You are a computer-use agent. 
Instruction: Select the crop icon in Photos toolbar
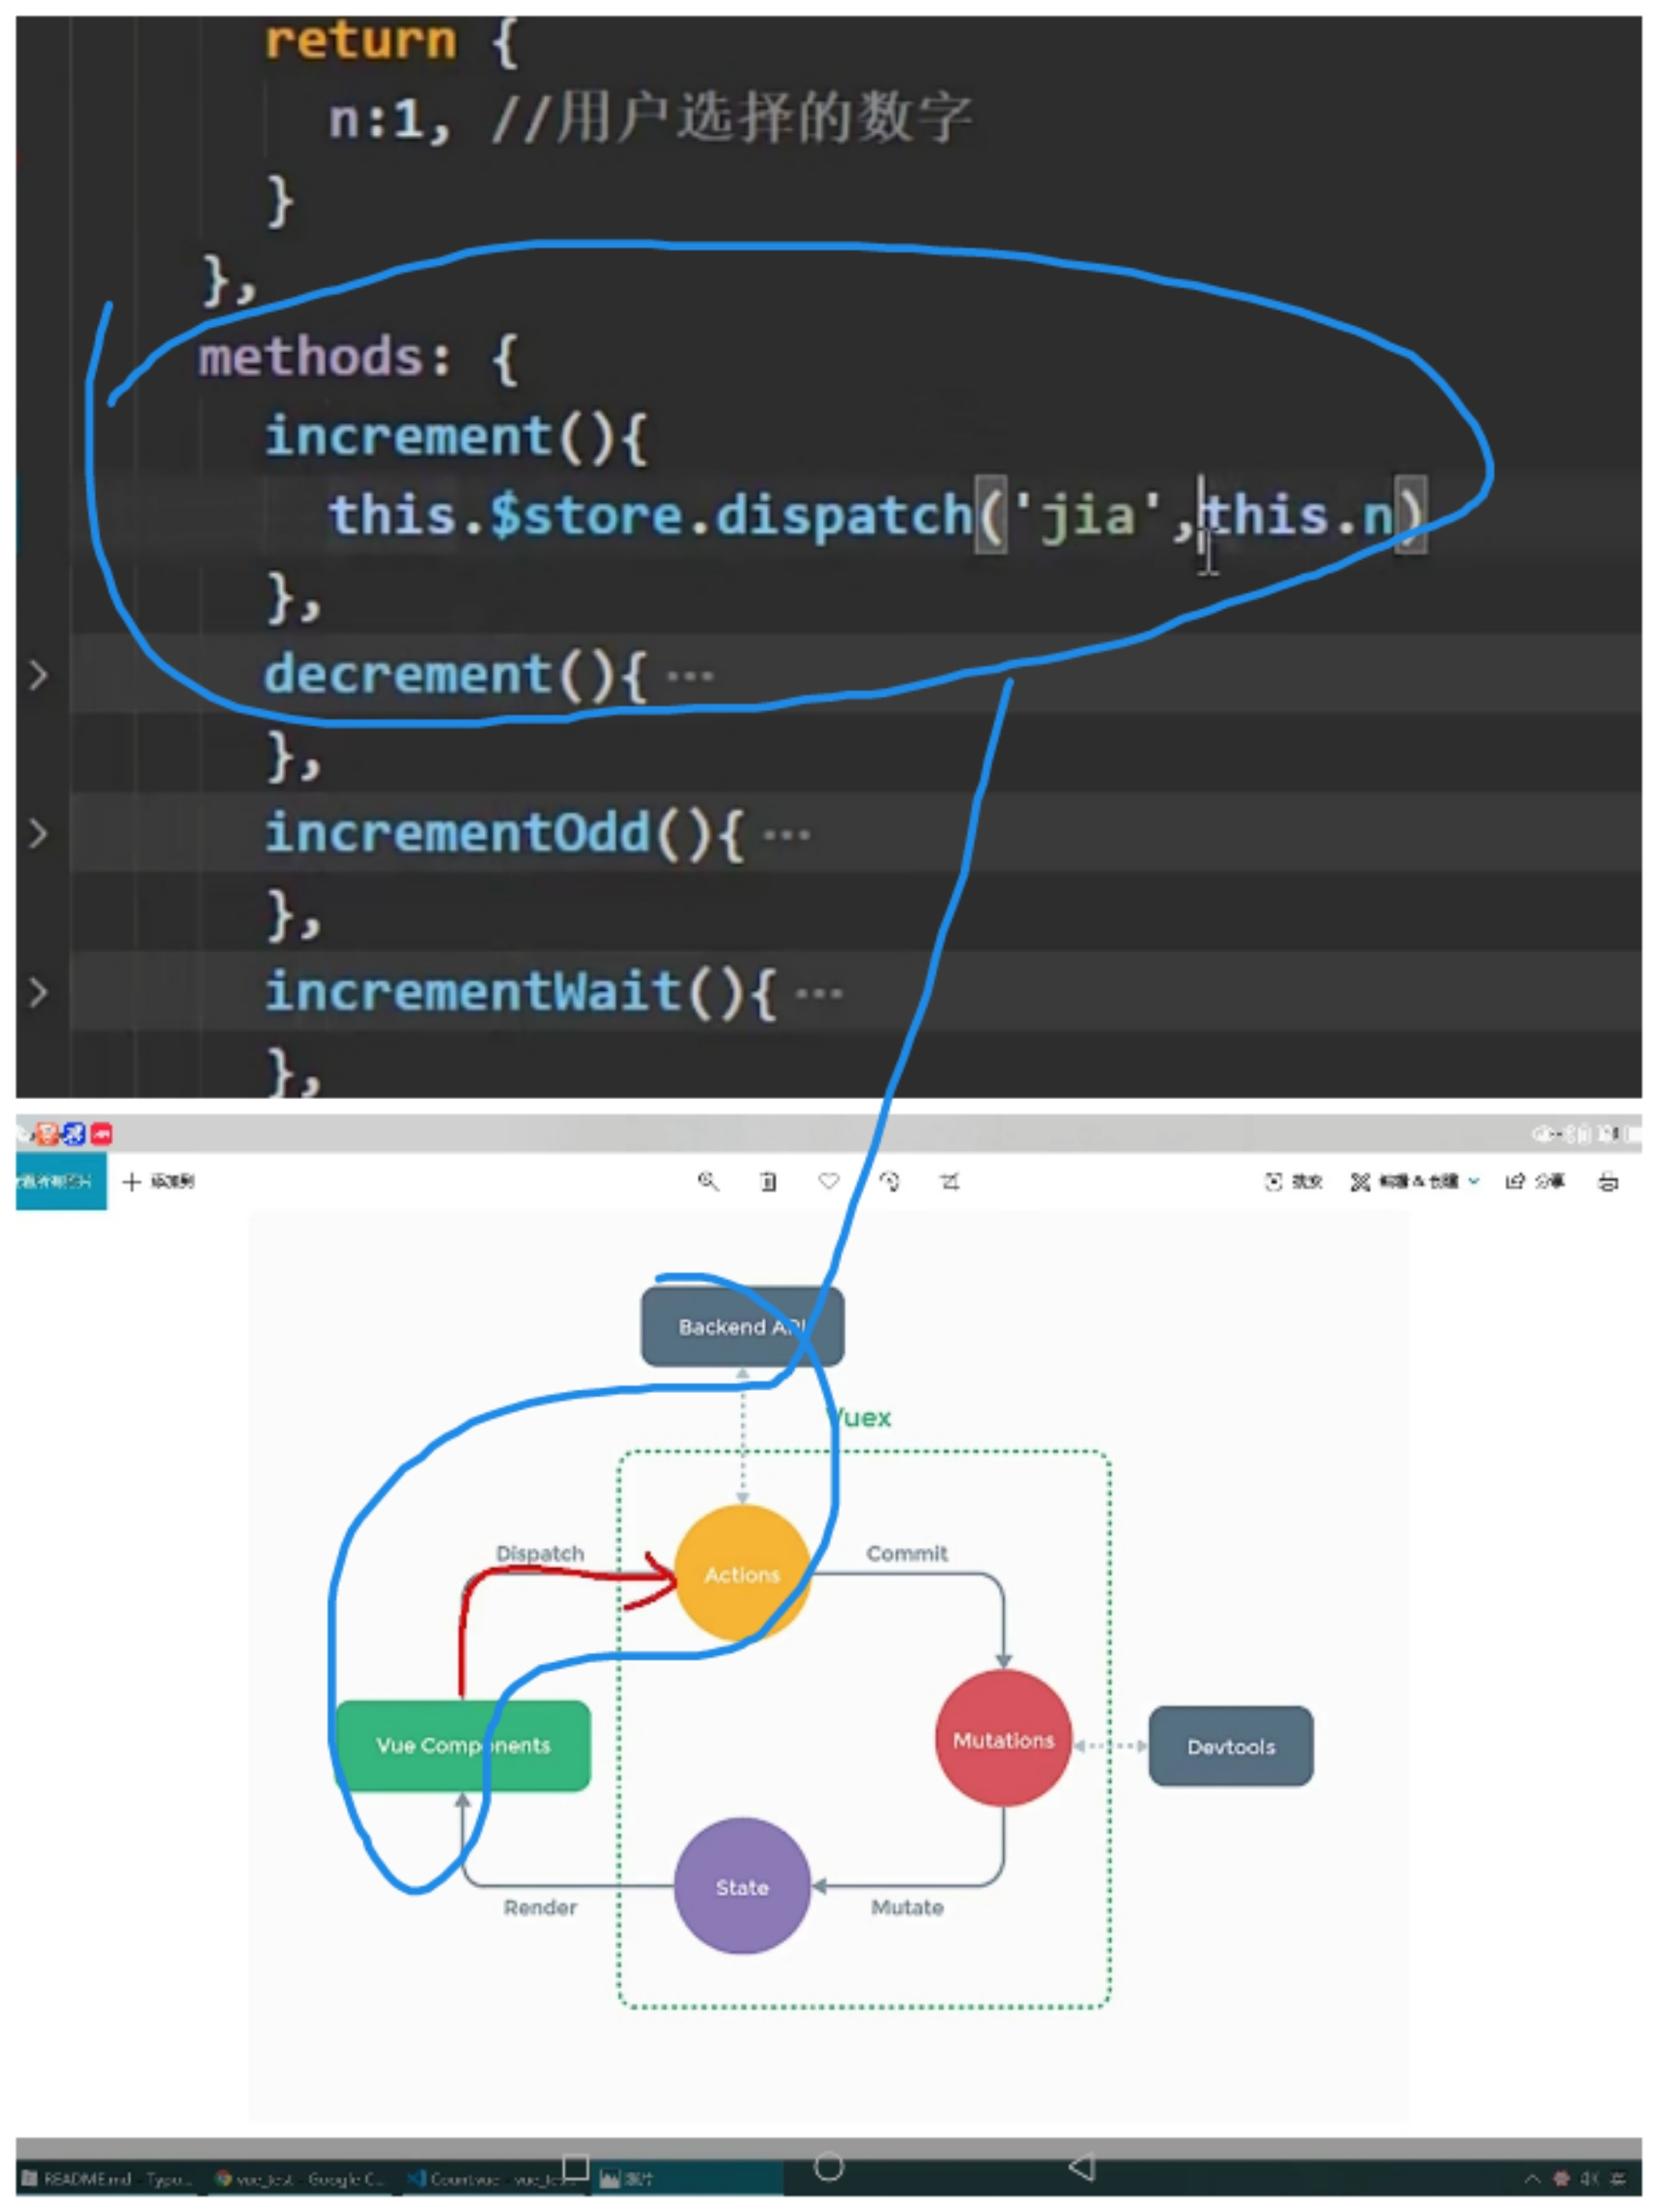950,1182
